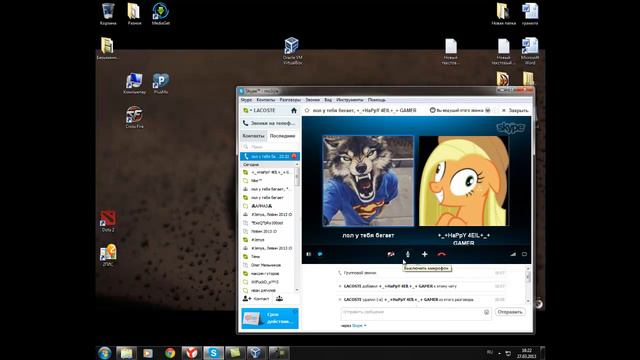Open the иван рачилов conversation
The image size is (640, 360).
[268, 290]
